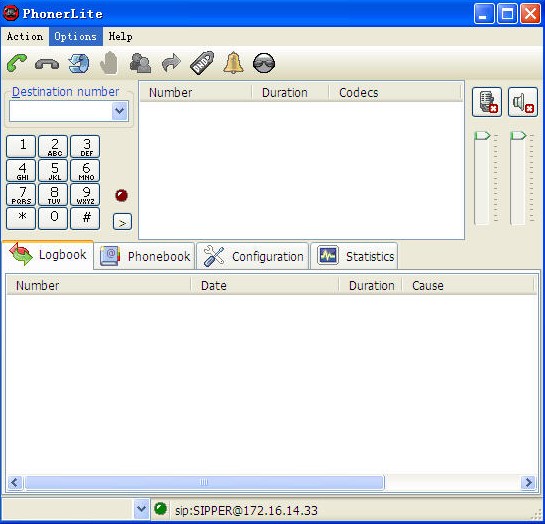The width and height of the screenshot is (545, 524).
Task: Click the speaker volume slider handle
Action: pos(518,136)
